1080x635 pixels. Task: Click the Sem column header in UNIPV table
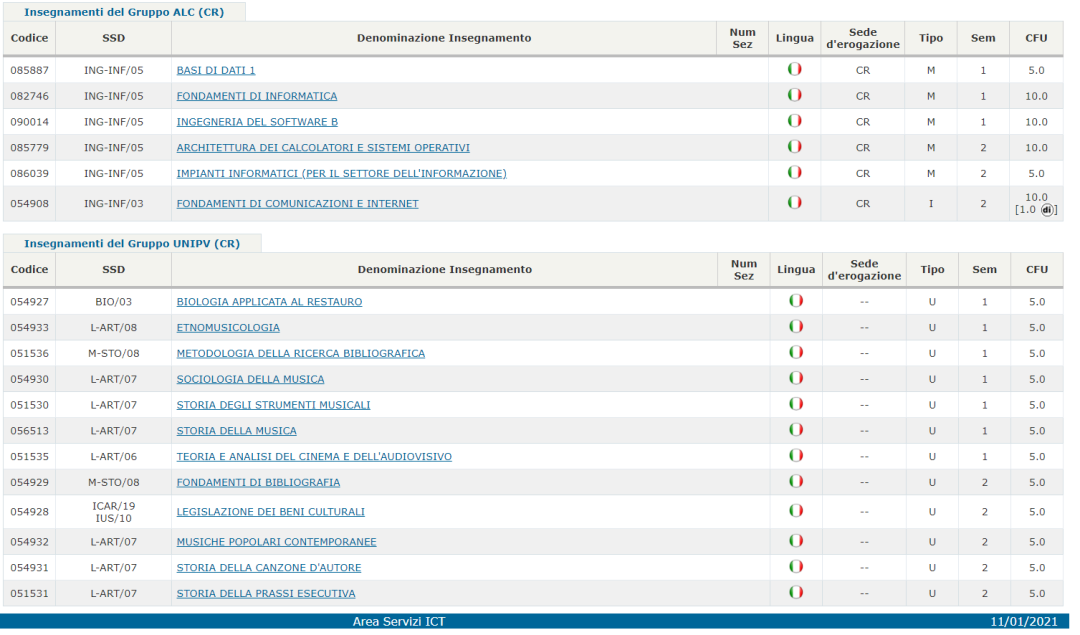984,269
